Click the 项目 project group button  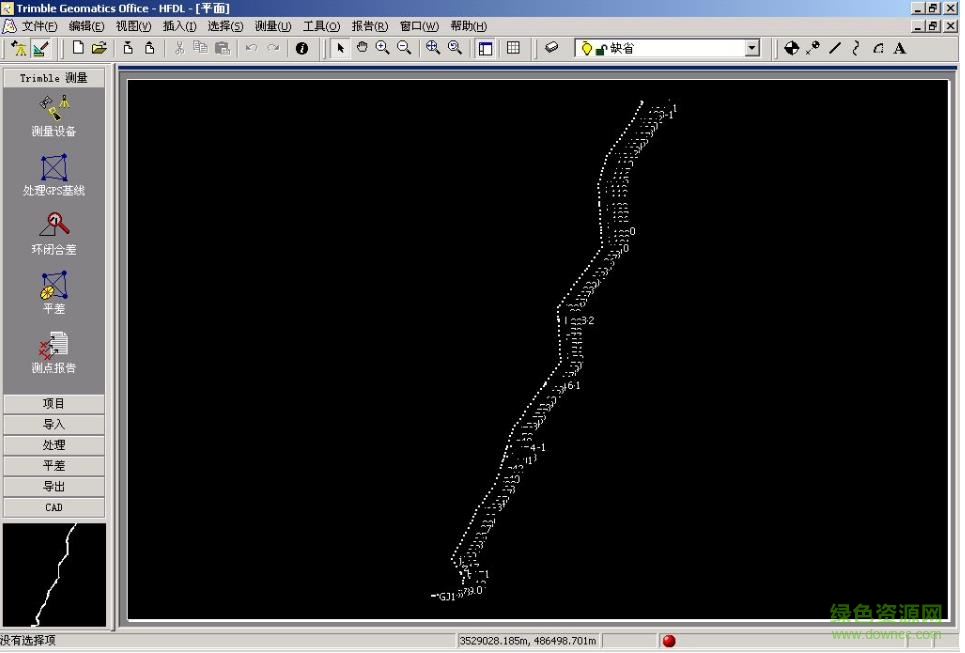point(54,404)
